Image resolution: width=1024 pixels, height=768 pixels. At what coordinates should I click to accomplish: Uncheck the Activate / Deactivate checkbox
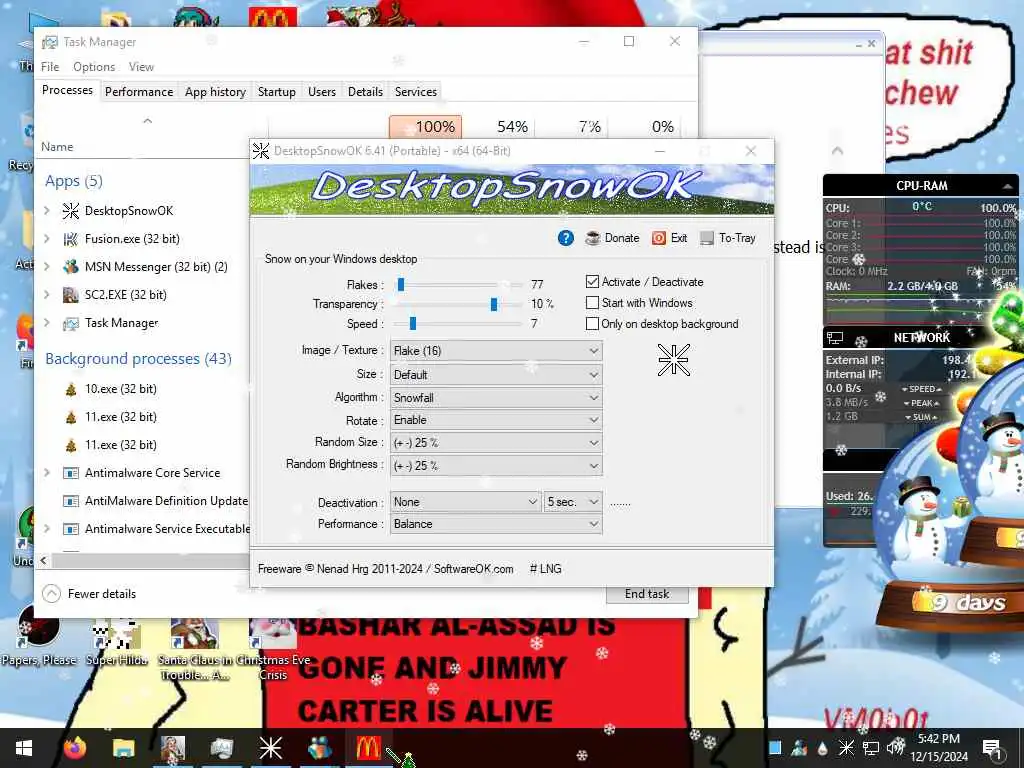592,281
